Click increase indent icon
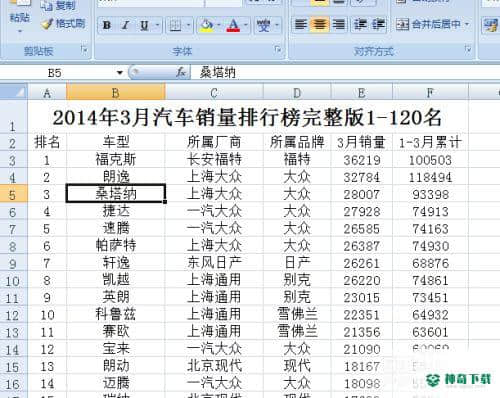The width and height of the screenshot is (500, 398). 378,24
